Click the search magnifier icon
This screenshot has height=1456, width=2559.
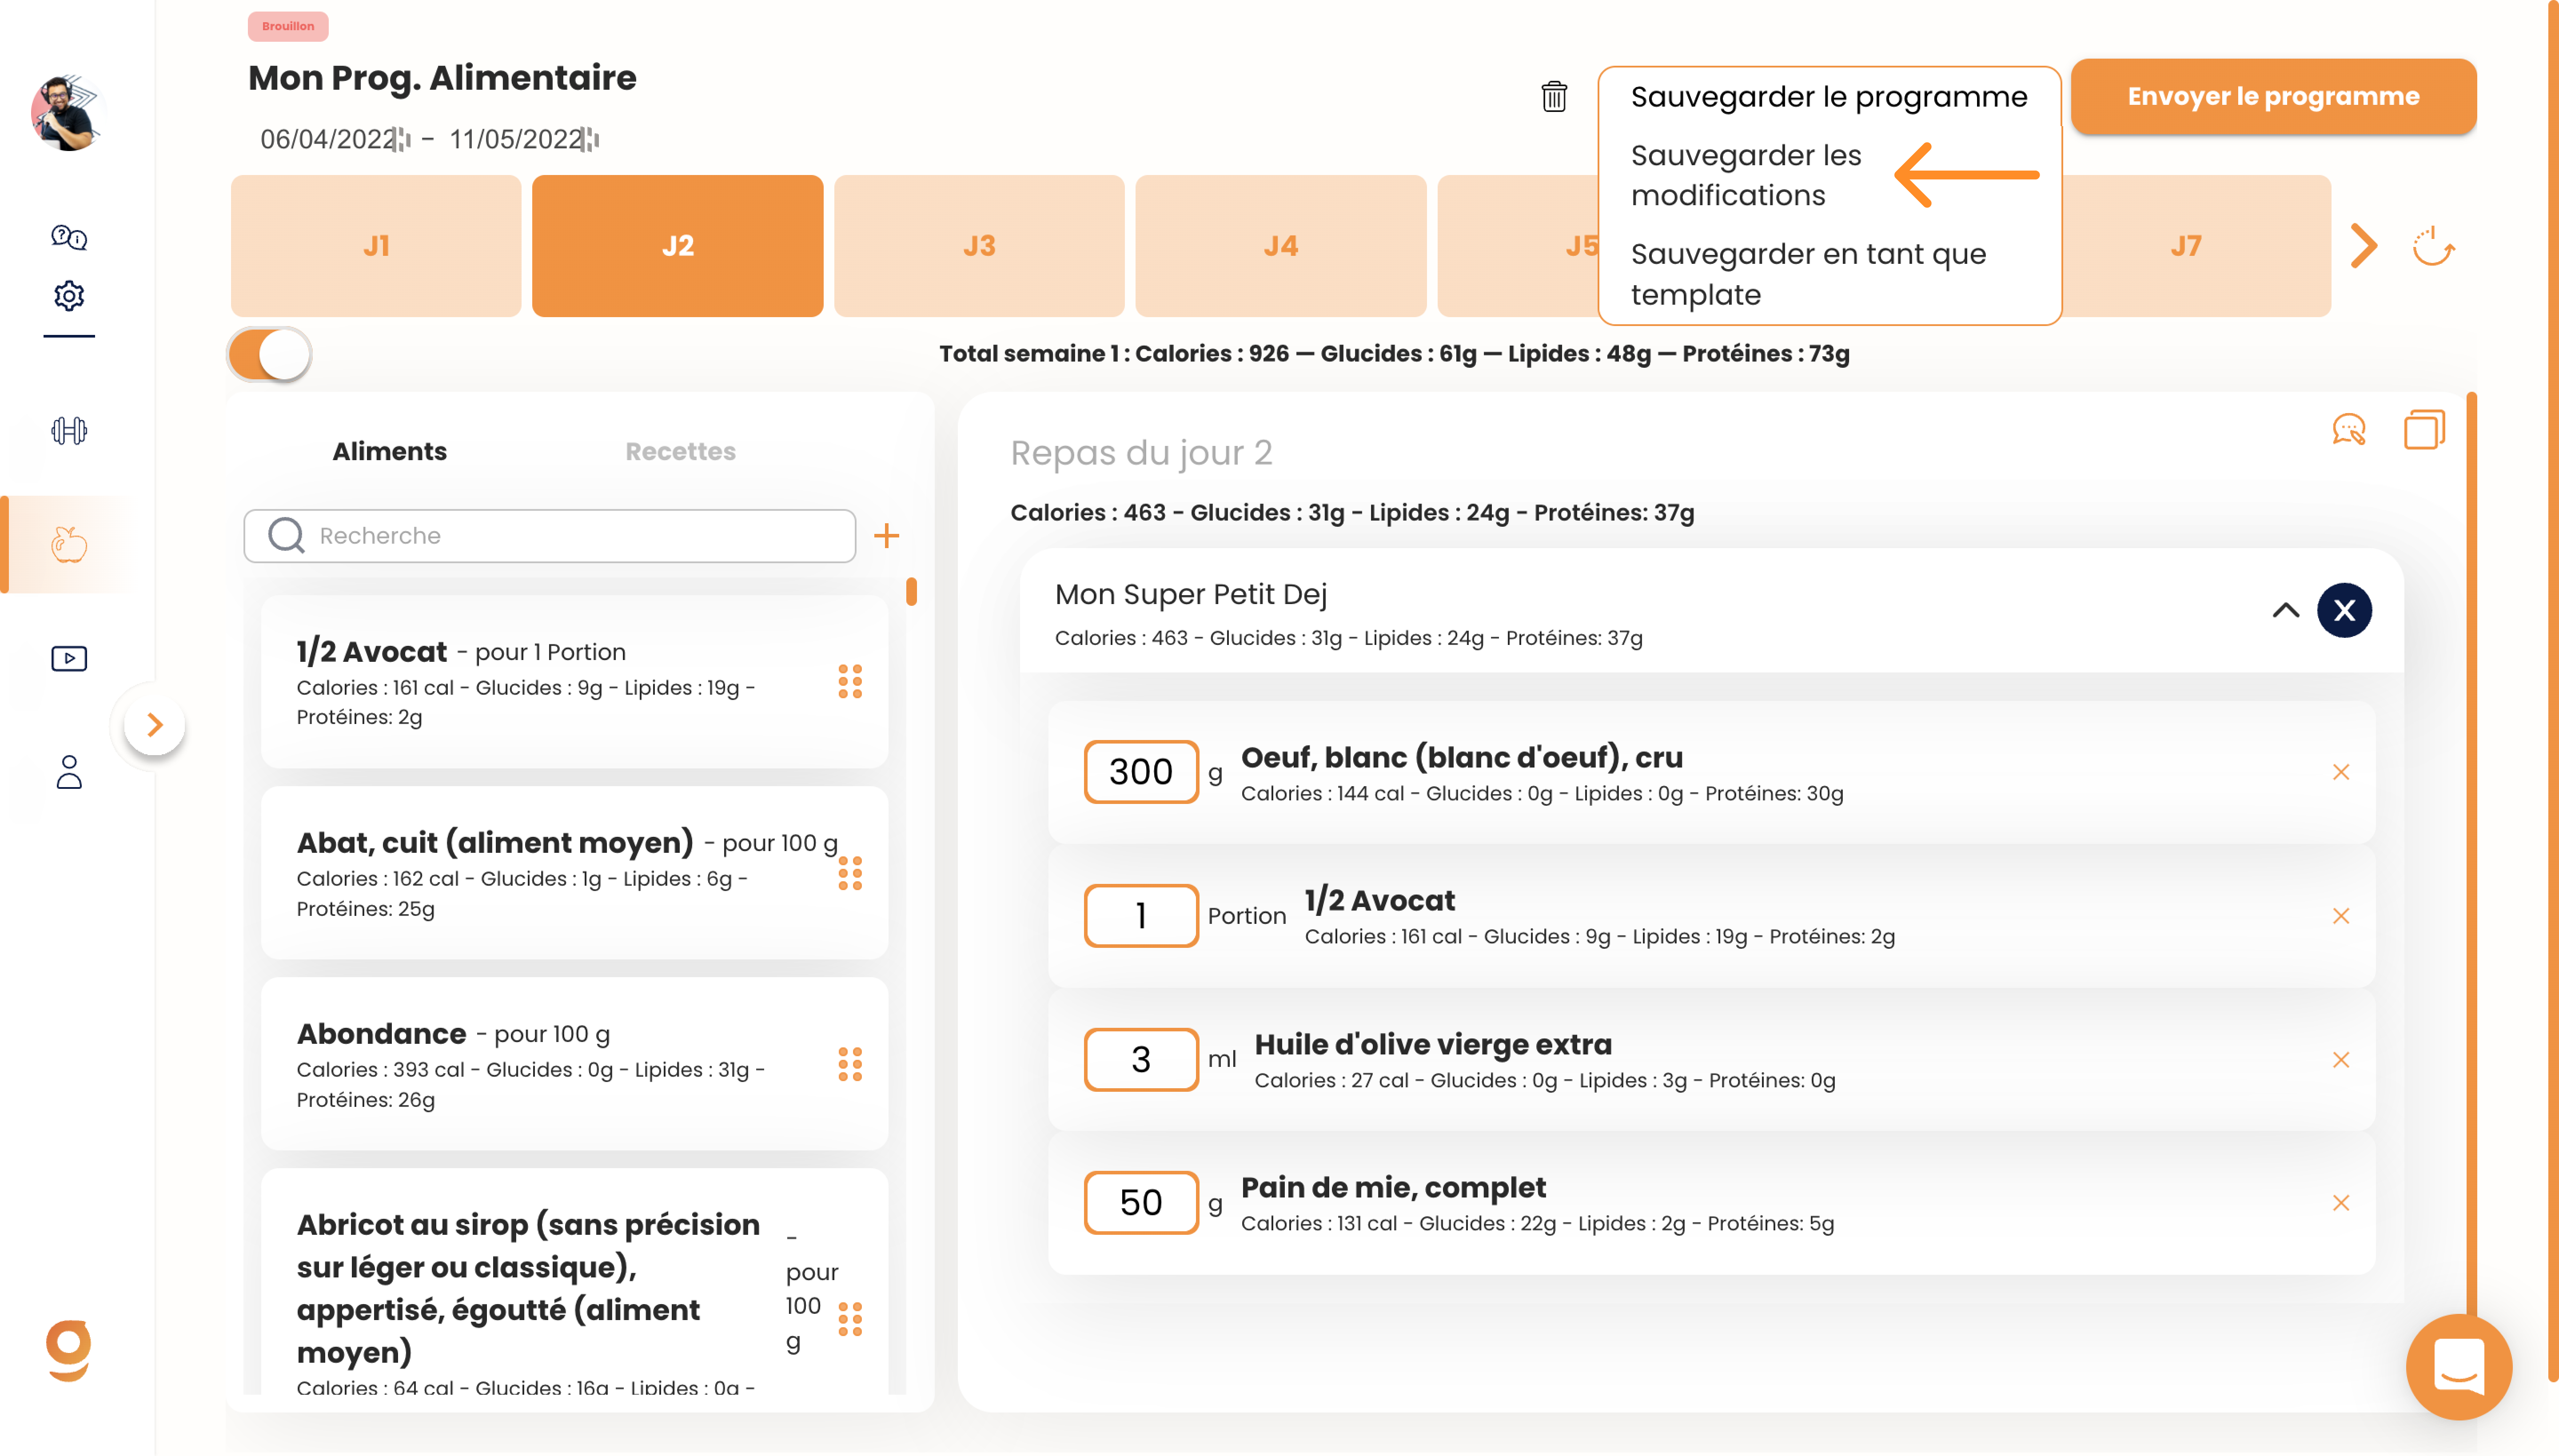pyautogui.click(x=286, y=536)
